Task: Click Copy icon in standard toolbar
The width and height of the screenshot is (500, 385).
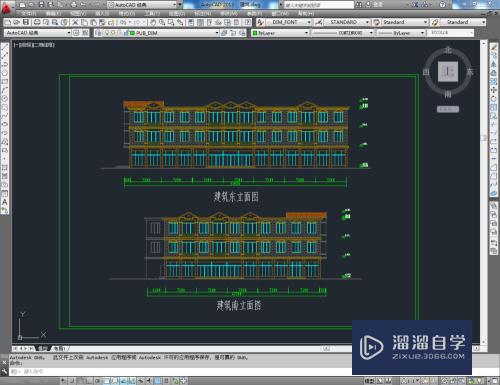Action: click(x=84, y=22)
